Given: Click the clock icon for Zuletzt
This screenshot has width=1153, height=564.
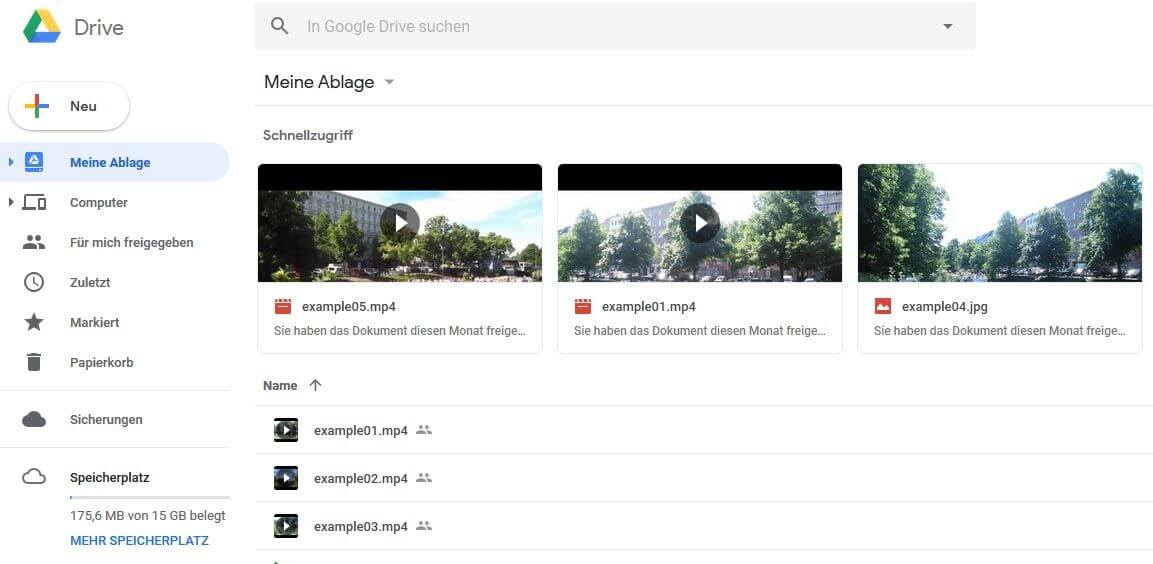Looking at the screenshot, I should [x=34, y=282].
